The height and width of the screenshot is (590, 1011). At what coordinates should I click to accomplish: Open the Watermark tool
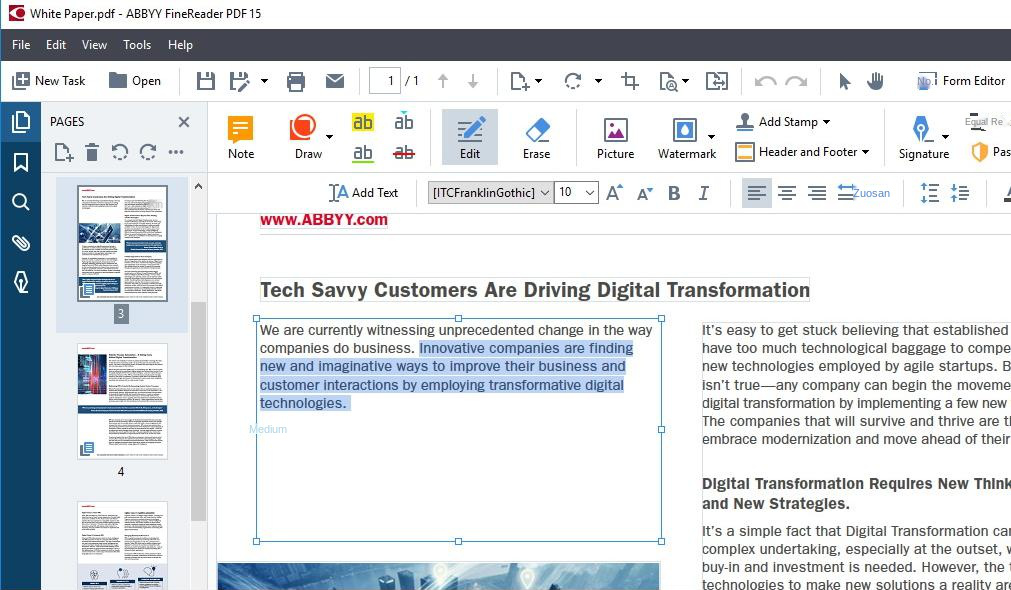pos(686,133)
